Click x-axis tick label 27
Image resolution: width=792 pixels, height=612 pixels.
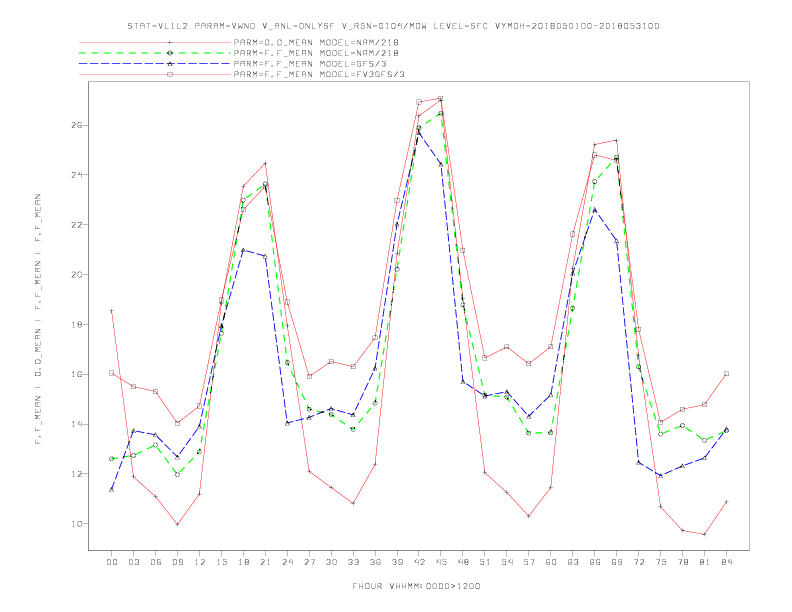point(309,562)
